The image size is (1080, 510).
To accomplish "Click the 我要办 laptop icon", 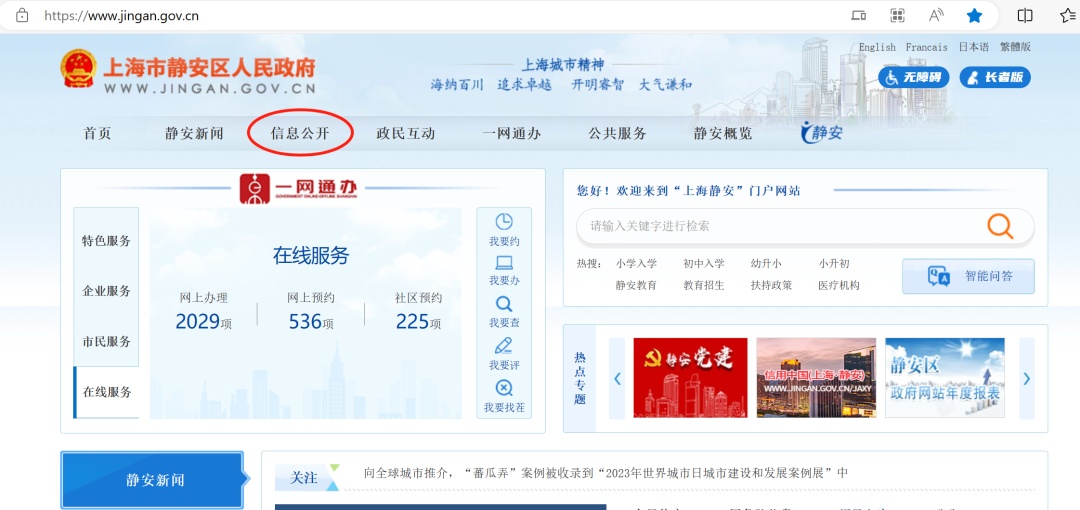I will tap(504, 263).
